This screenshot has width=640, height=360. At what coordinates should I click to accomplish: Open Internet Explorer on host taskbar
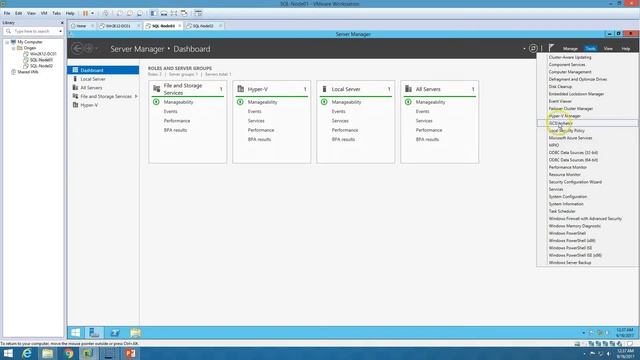pyautogui.click(x=27, y=353)
